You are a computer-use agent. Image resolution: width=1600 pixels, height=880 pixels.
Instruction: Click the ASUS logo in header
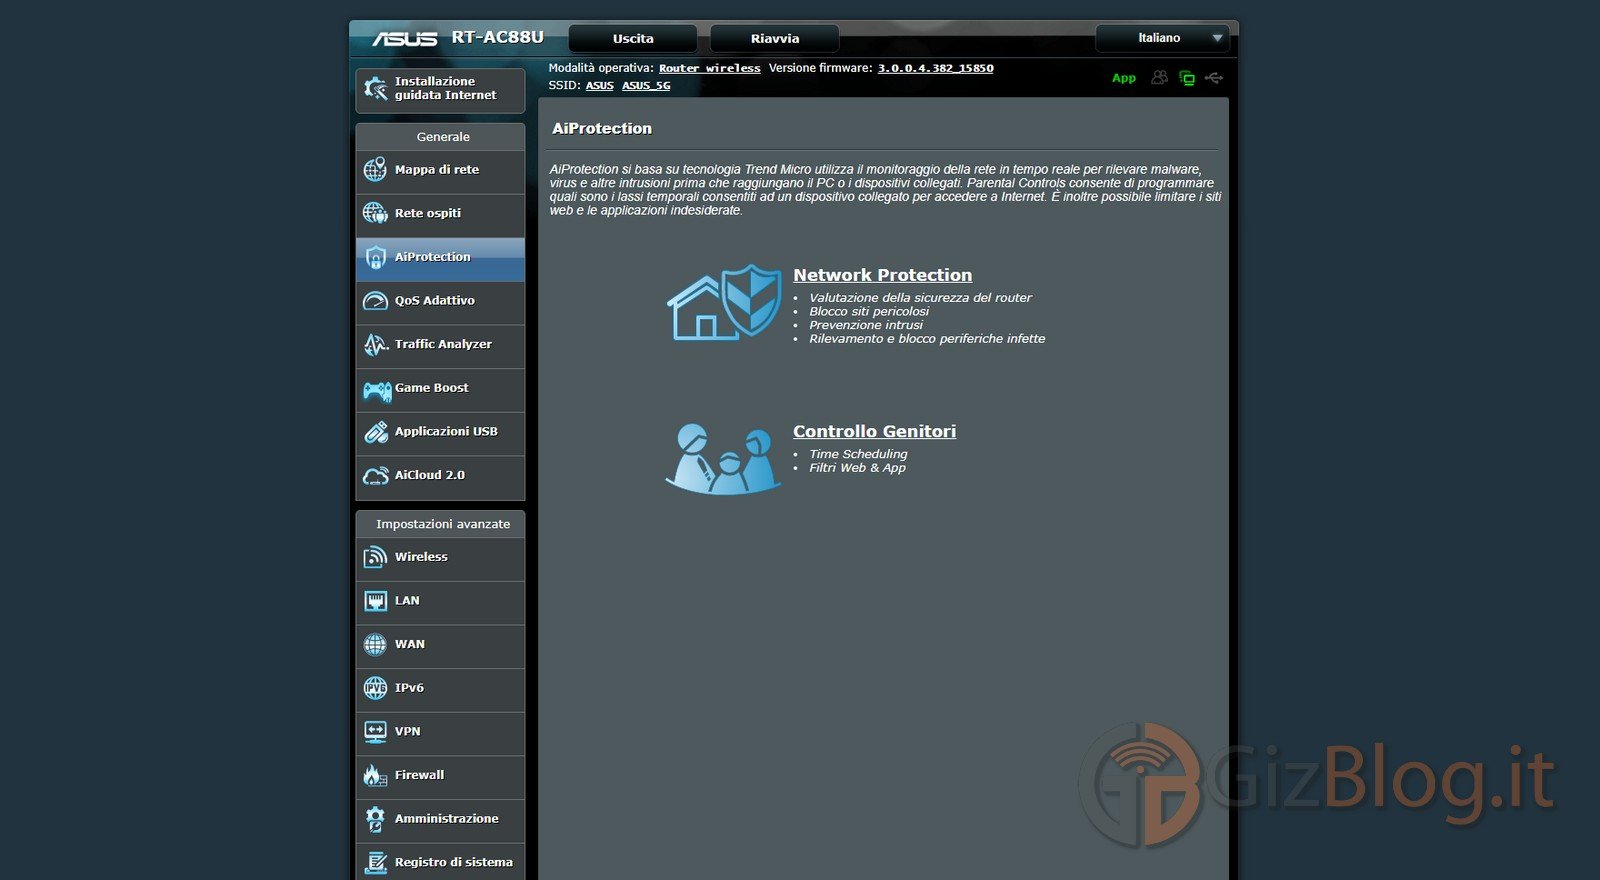tap(405, 38)
